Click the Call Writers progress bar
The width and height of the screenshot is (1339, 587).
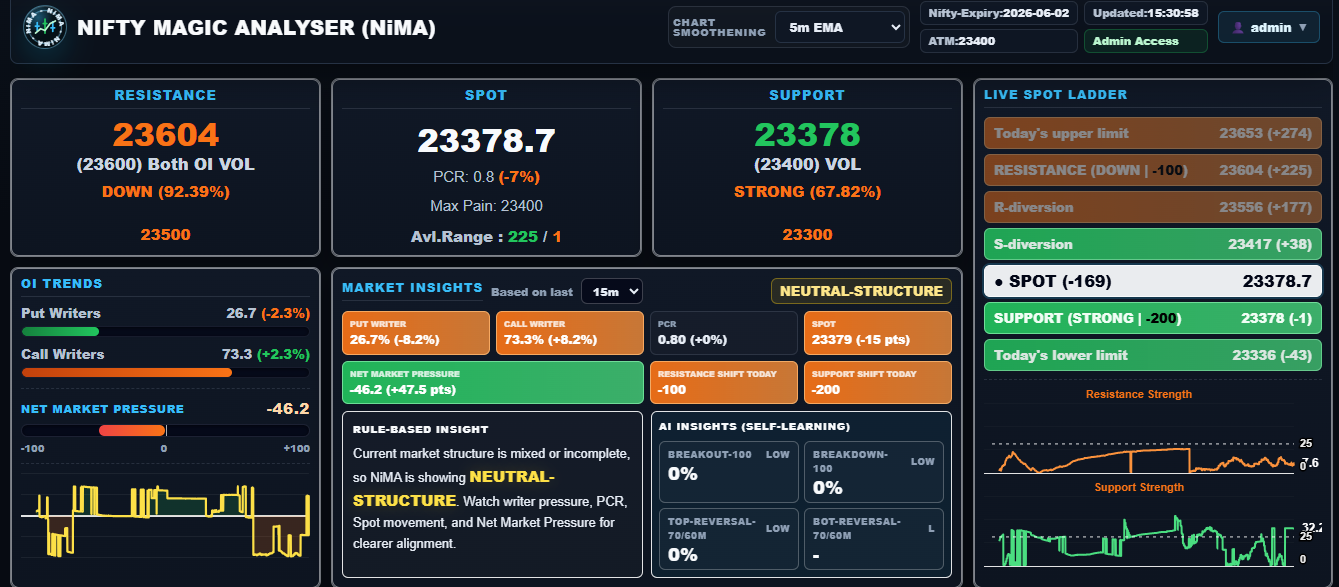(165, 372)
